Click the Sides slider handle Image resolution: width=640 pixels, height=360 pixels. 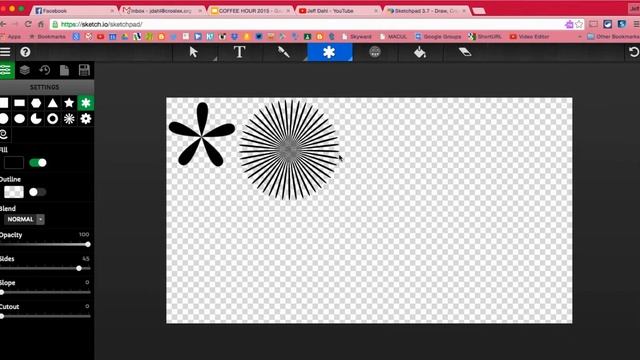(79, 268)
